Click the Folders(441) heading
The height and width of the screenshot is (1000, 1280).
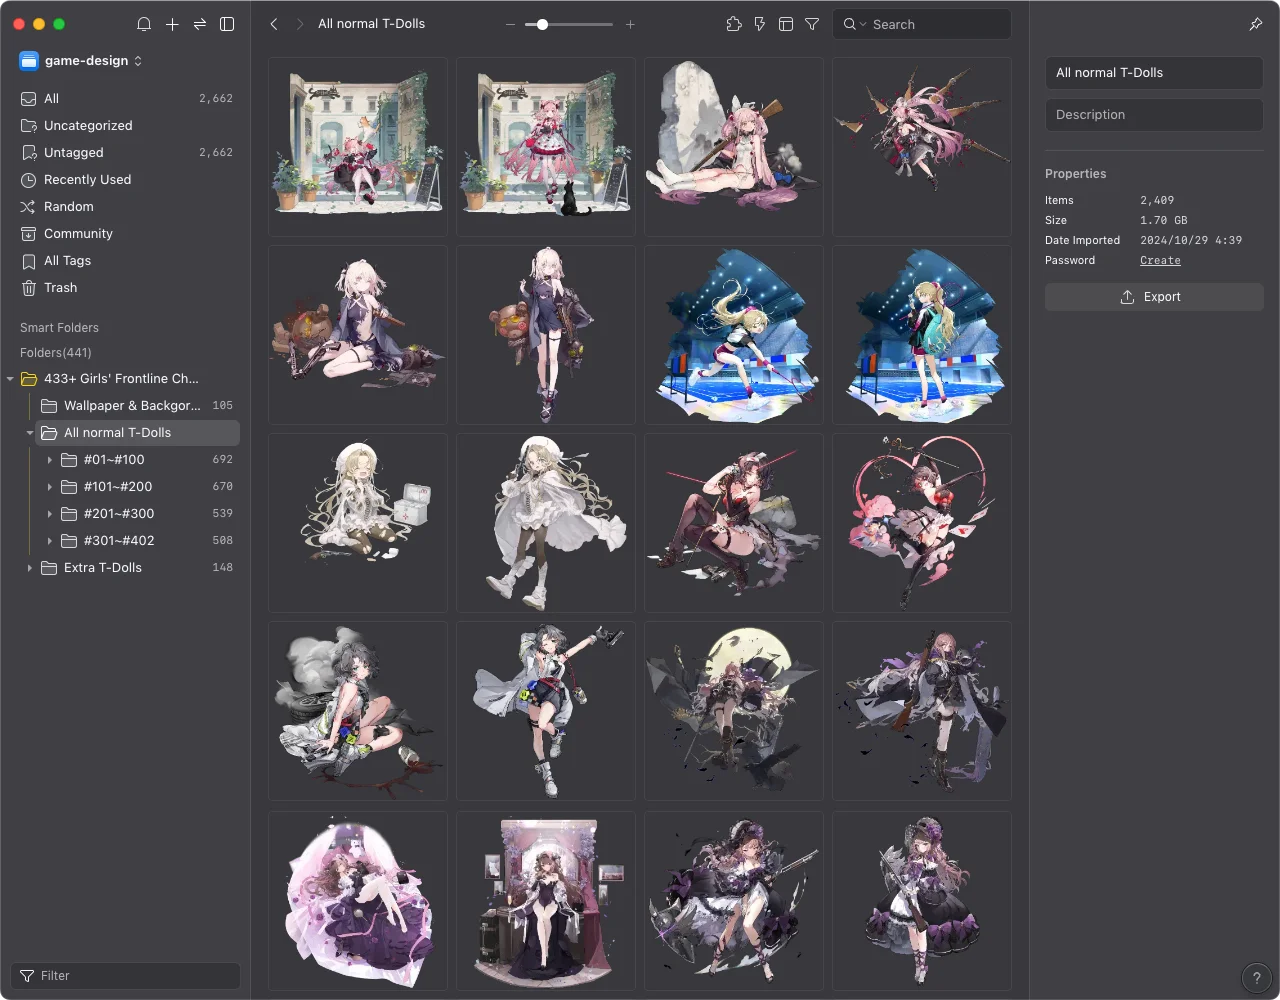click(56, 353)
